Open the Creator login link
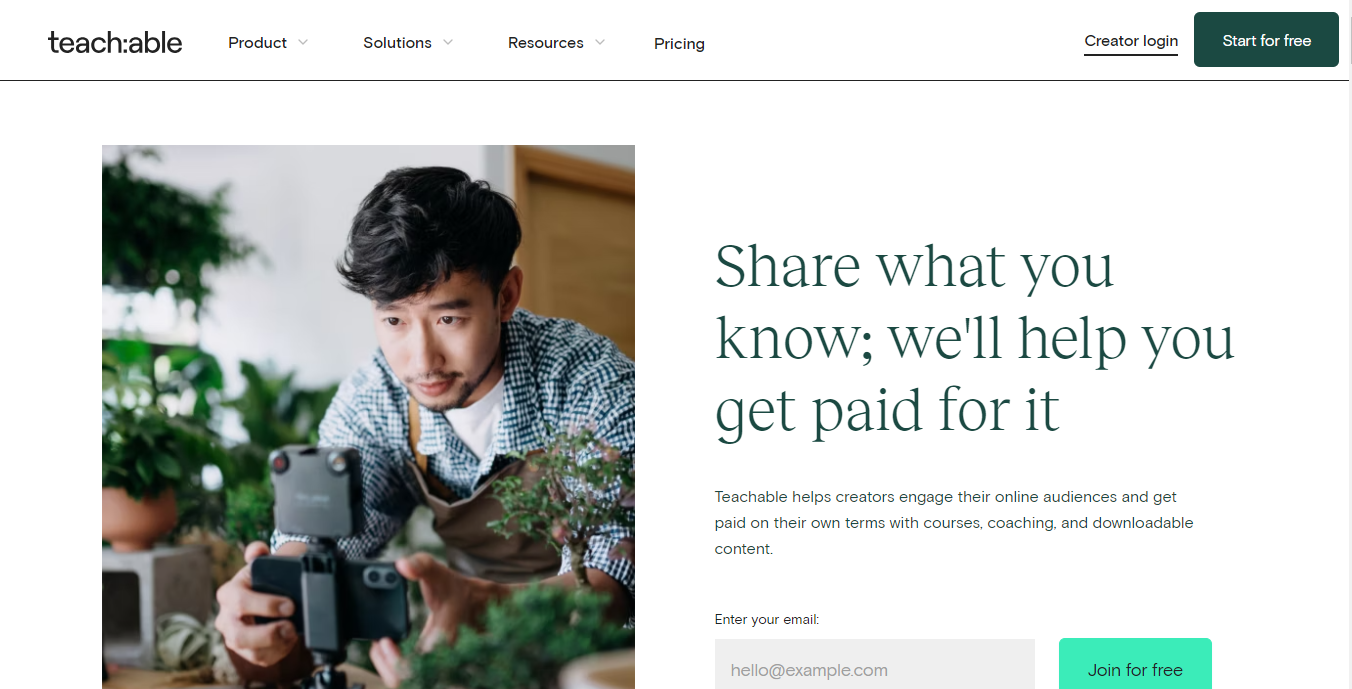The height and width of the screenshot is (689, 1352). click(1131, 41)
